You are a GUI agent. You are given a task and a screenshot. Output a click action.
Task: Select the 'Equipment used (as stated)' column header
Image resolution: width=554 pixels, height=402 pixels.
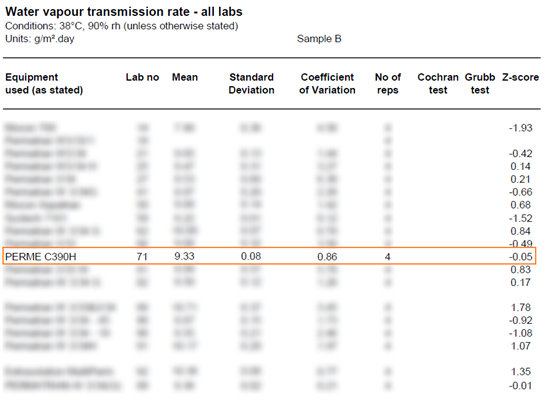tap(44, 83)
